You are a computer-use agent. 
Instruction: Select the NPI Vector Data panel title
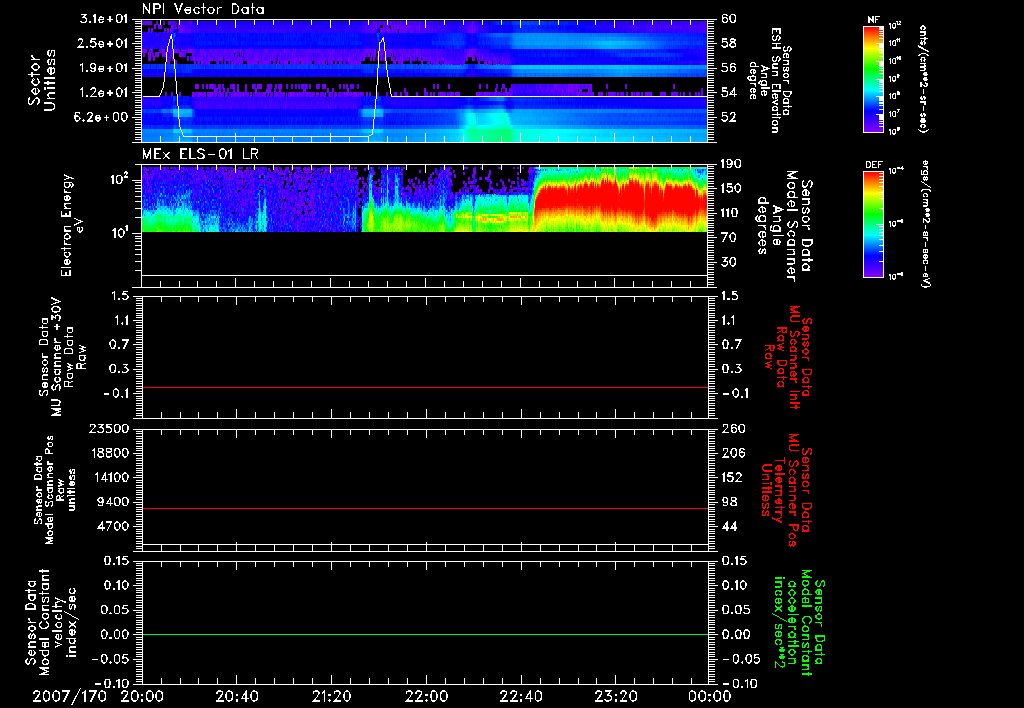point(202,9)
